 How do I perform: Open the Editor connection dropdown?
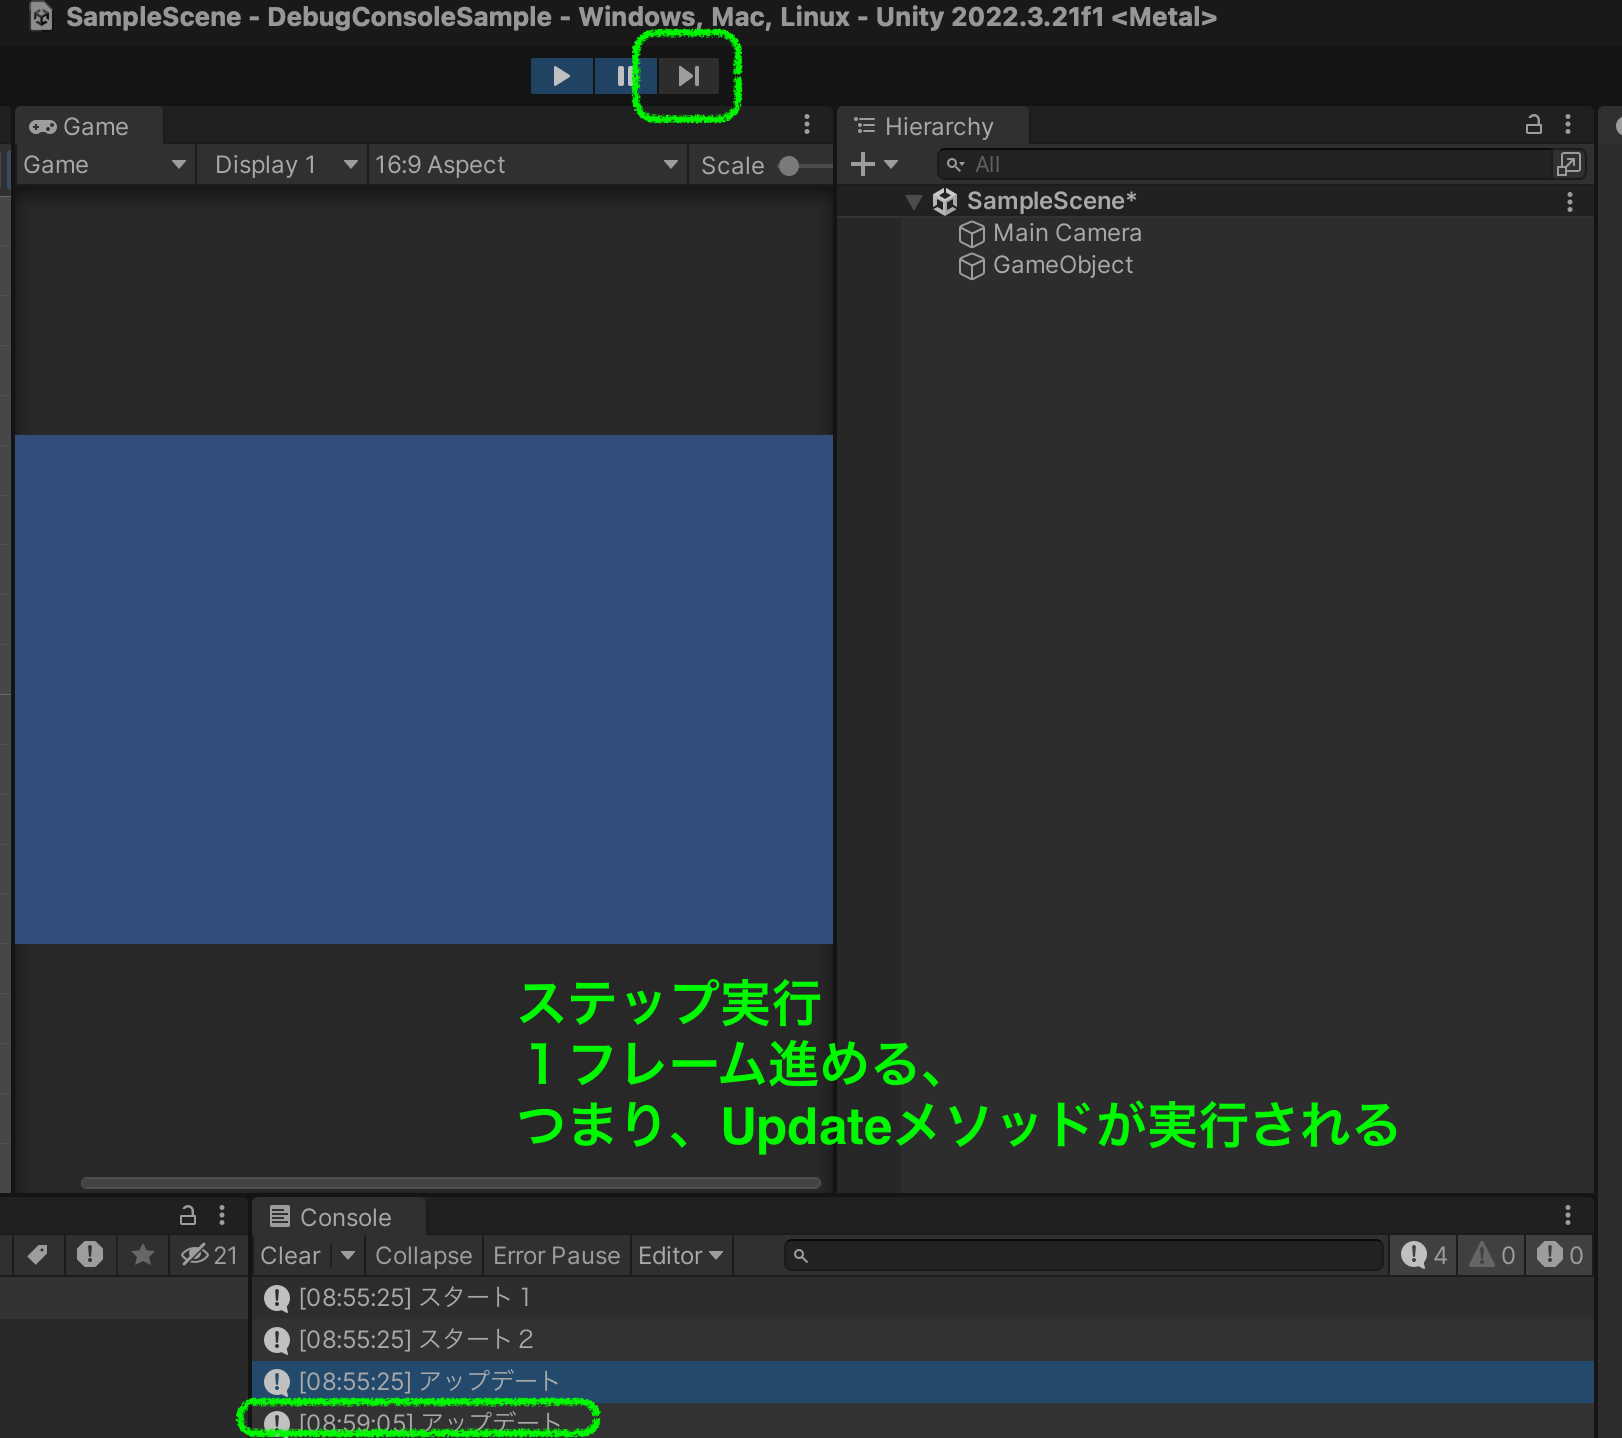681,1255
